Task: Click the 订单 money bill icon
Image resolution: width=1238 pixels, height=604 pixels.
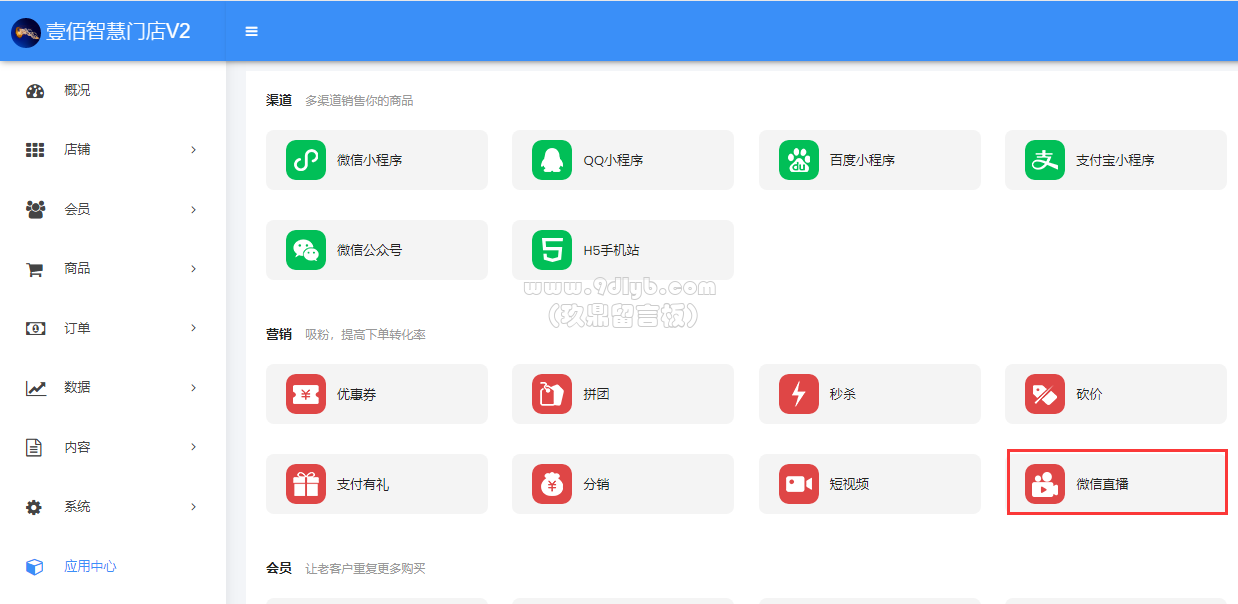Action: 36,328
